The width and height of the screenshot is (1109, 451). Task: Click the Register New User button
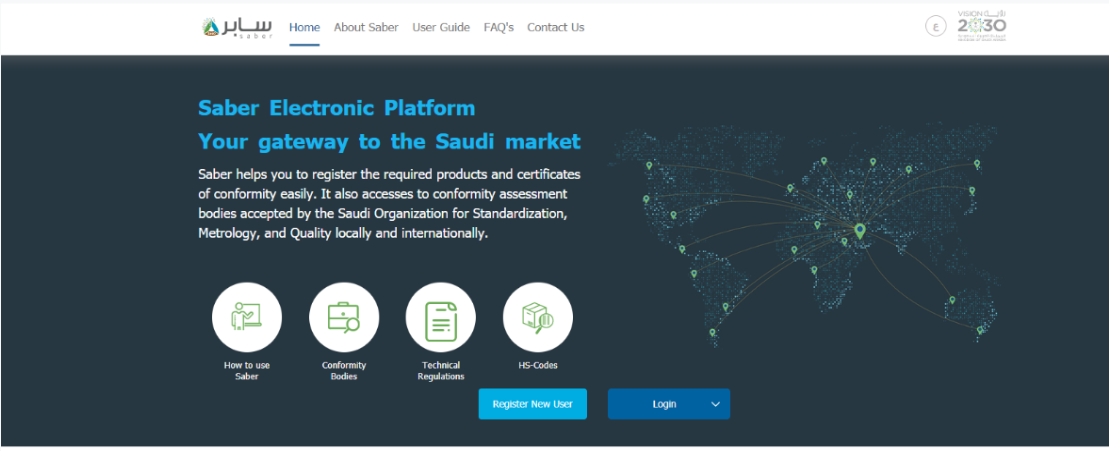pyautogui.click(x=533, y=404)
